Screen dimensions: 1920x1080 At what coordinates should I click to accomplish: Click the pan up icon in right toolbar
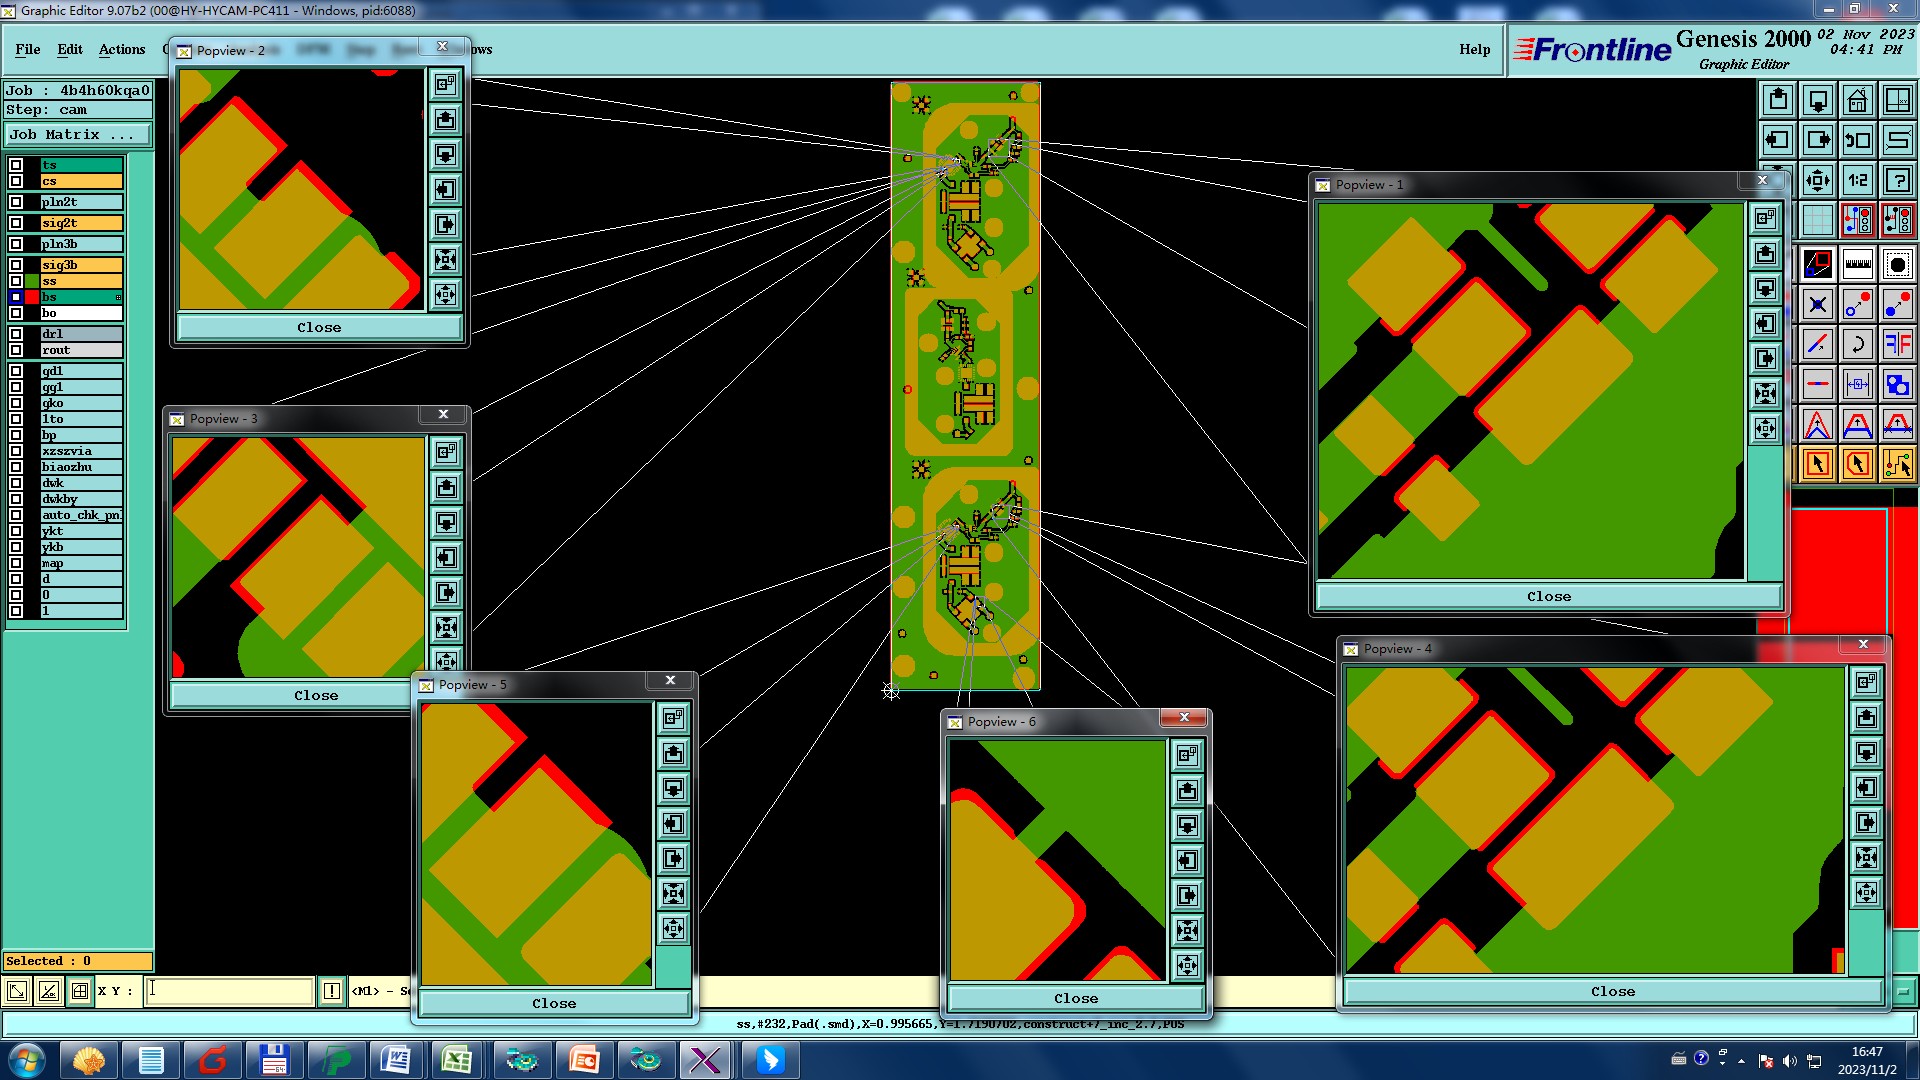tap(1778, 100)
